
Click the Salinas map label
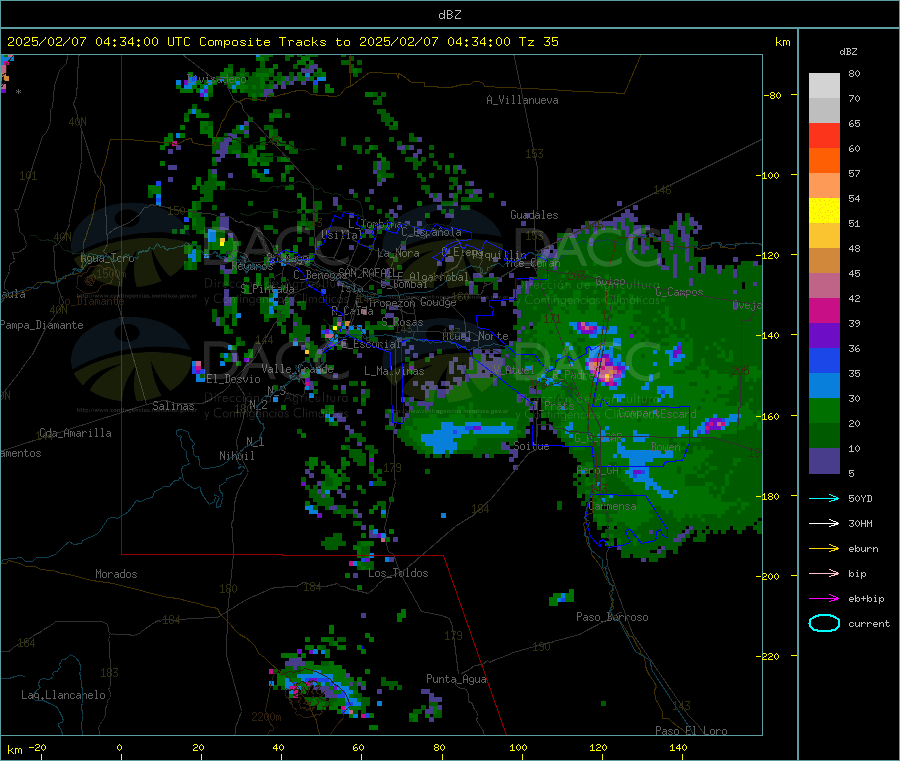[173, 406]
